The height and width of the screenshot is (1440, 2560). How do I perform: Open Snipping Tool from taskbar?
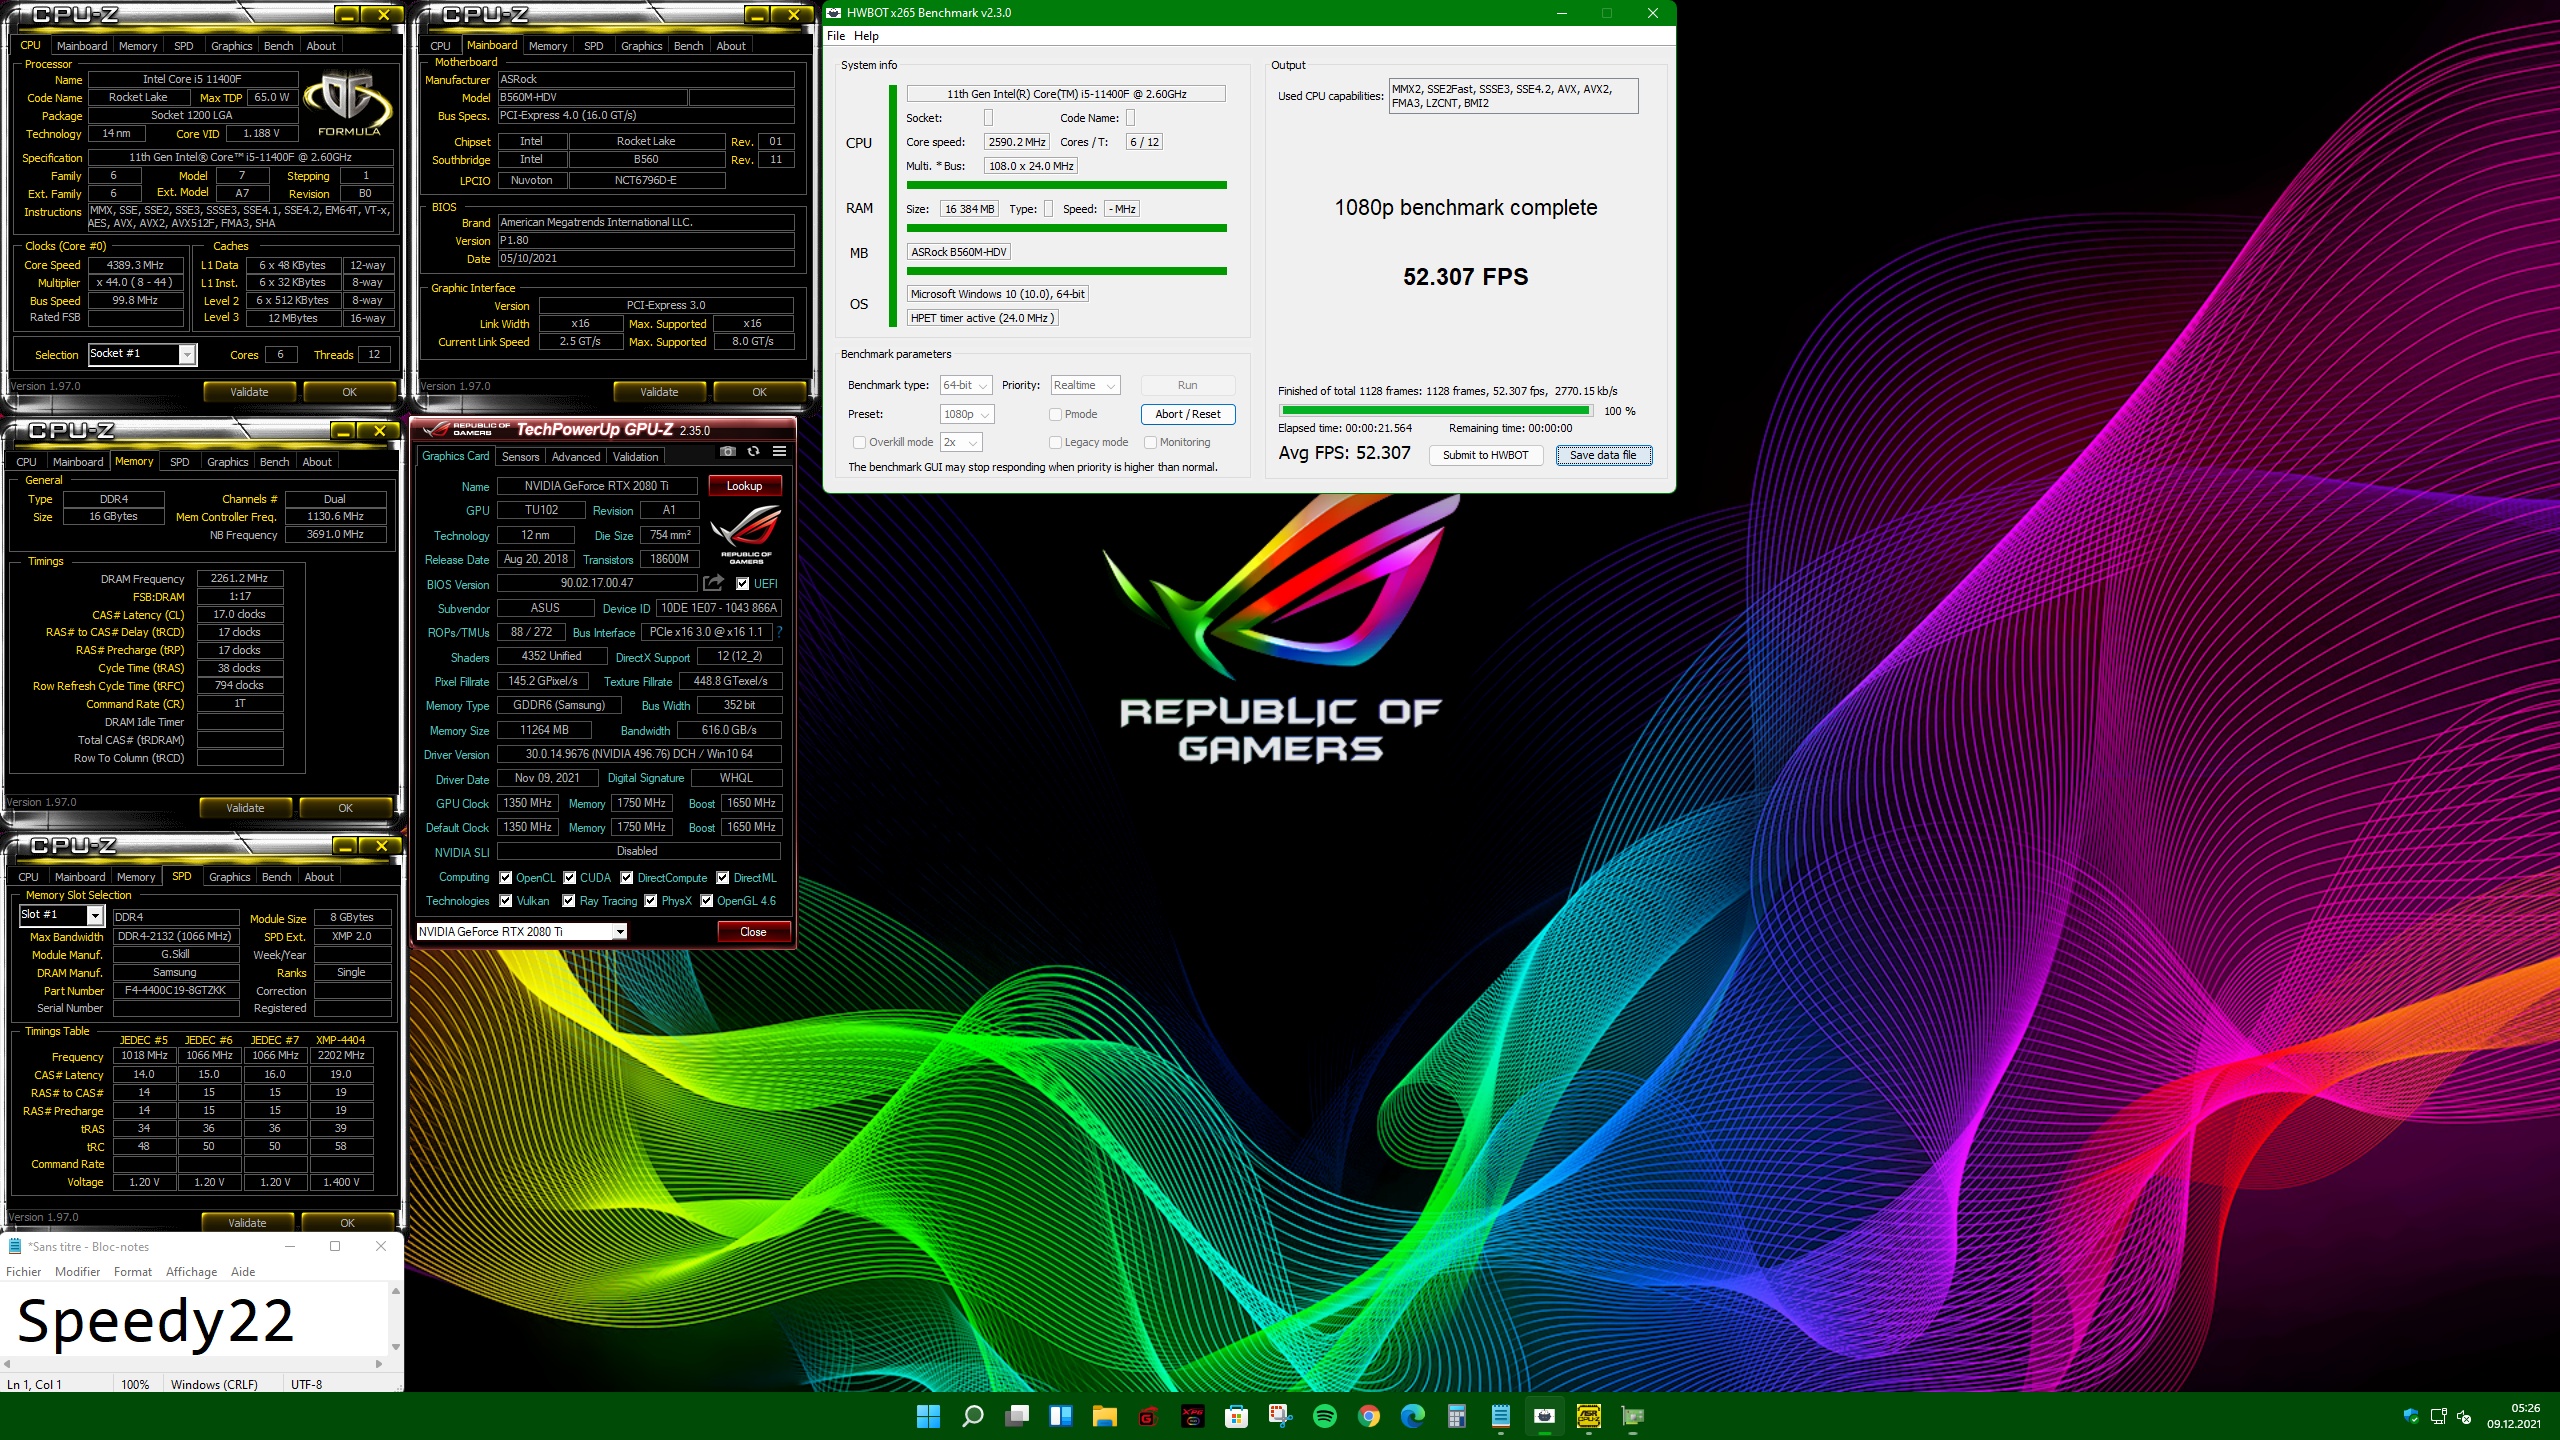tap(1280, 1416)
